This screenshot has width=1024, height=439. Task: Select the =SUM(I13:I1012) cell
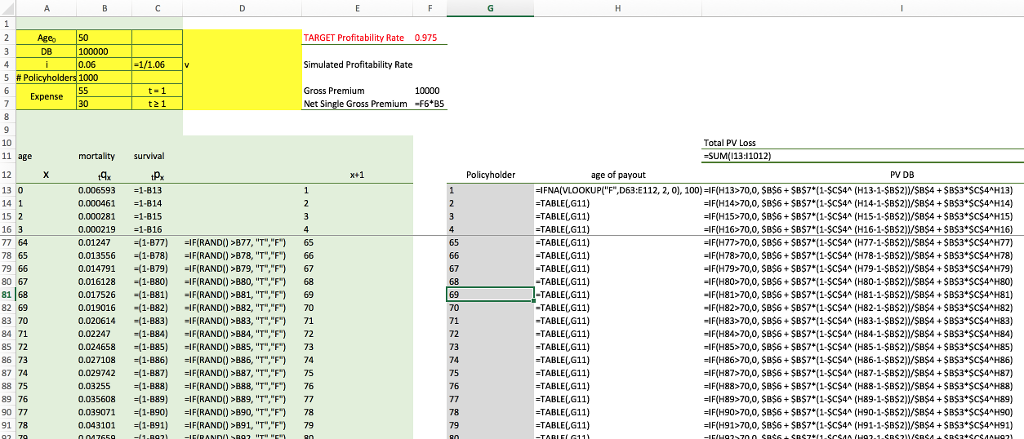pyautogui.click(x=863, y=156)
